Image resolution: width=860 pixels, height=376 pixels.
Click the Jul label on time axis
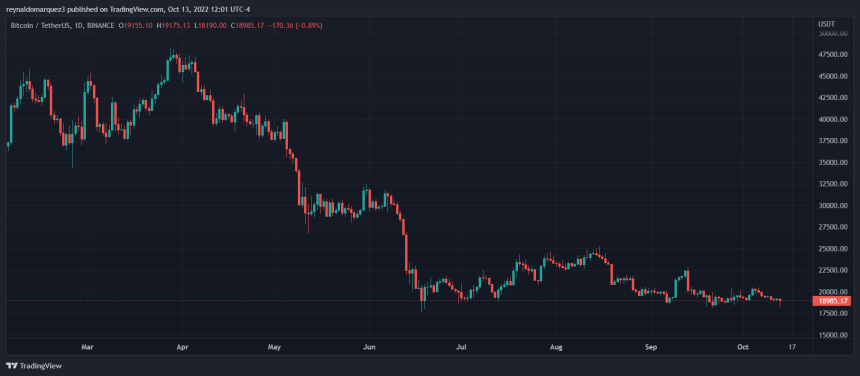(461, 347)
